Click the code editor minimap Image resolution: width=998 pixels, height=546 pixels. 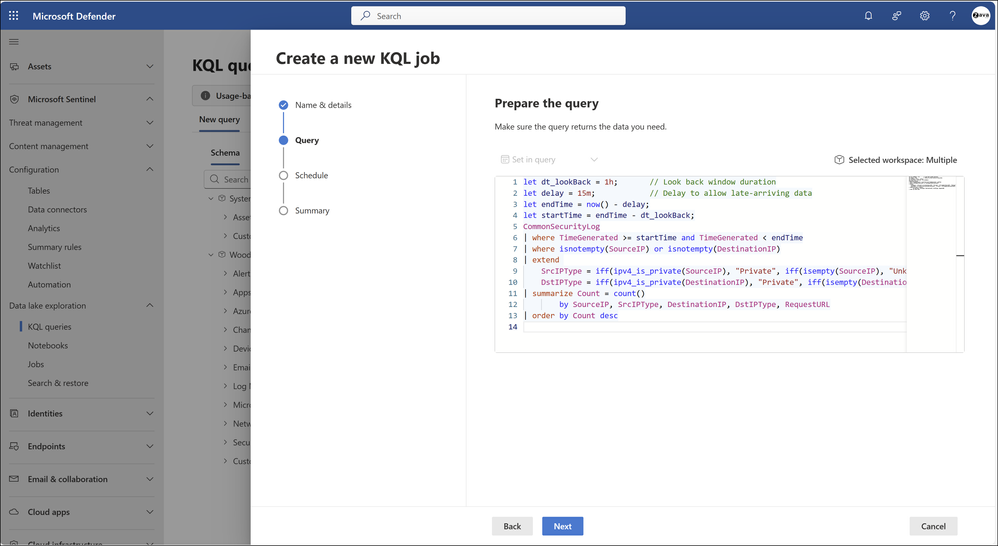point(932,264)
